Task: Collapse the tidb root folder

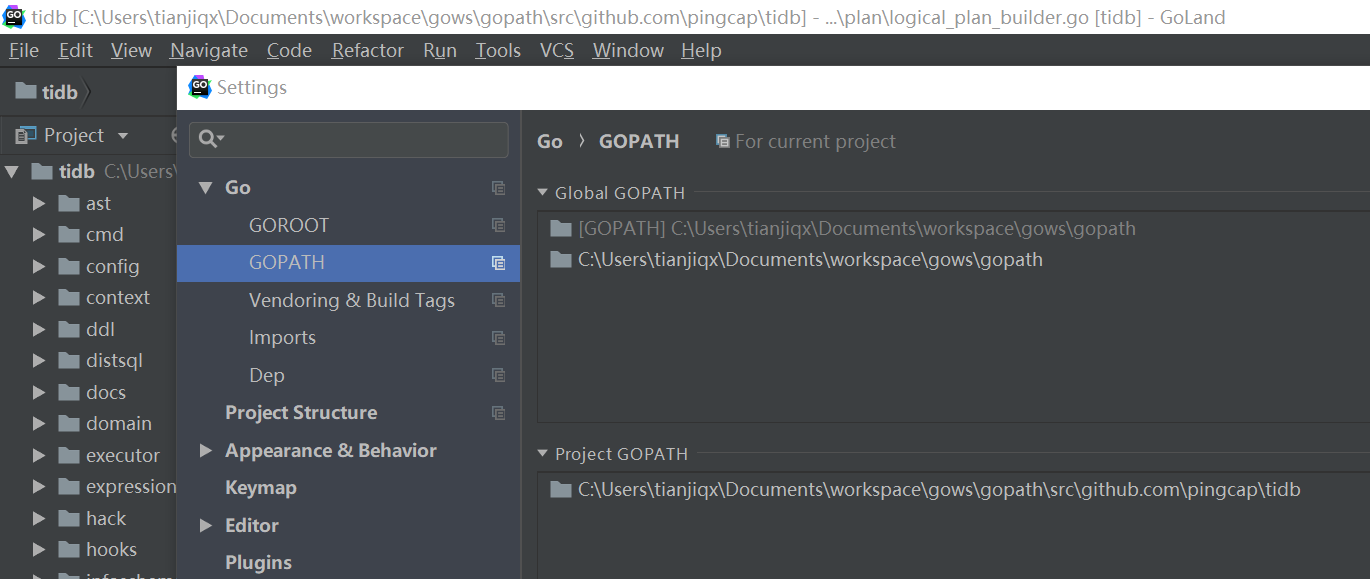Action: 12,172
